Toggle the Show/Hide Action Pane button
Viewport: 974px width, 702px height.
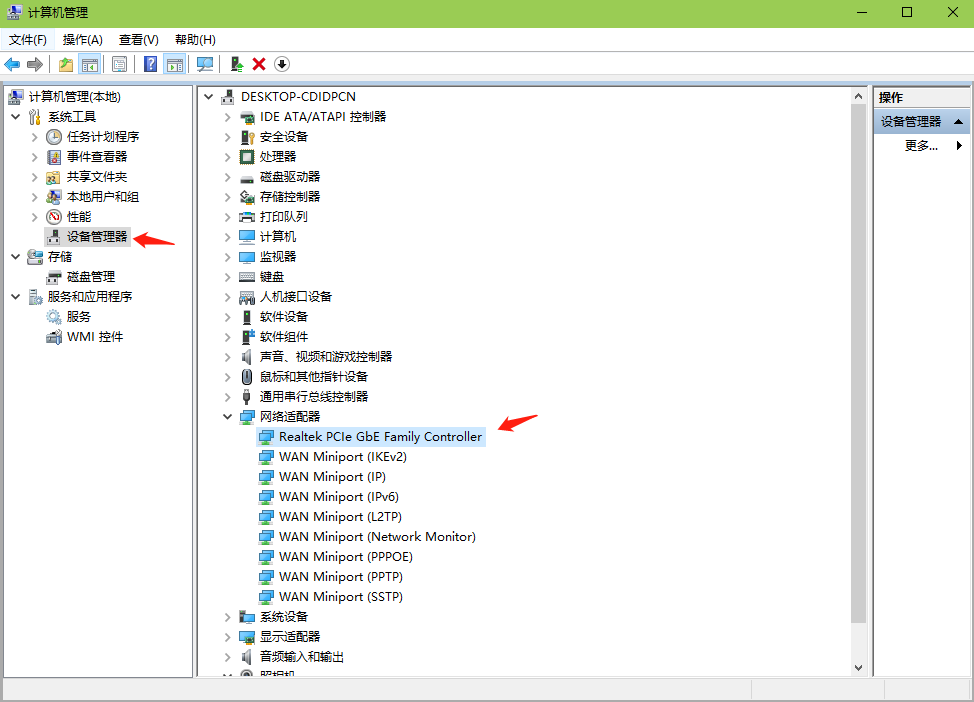(175, 64)
